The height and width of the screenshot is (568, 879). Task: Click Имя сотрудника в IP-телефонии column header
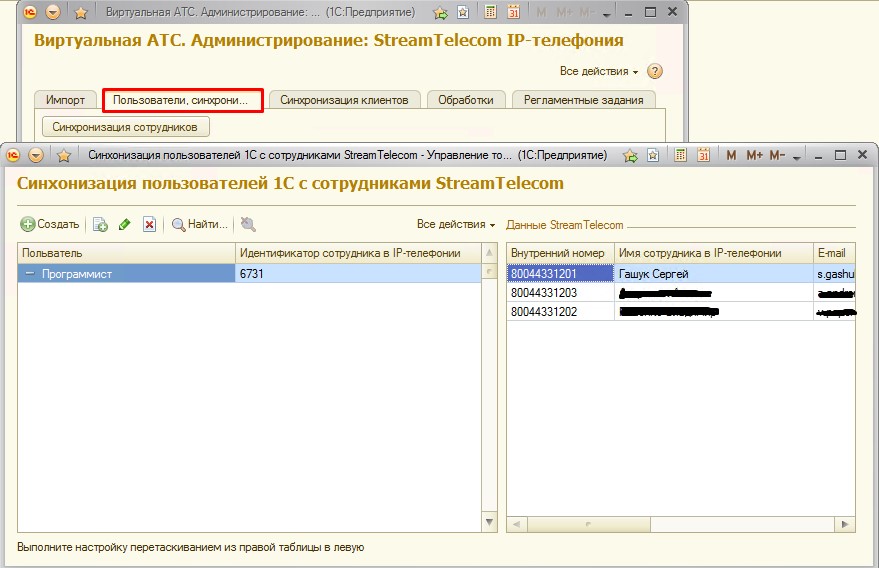714,253
